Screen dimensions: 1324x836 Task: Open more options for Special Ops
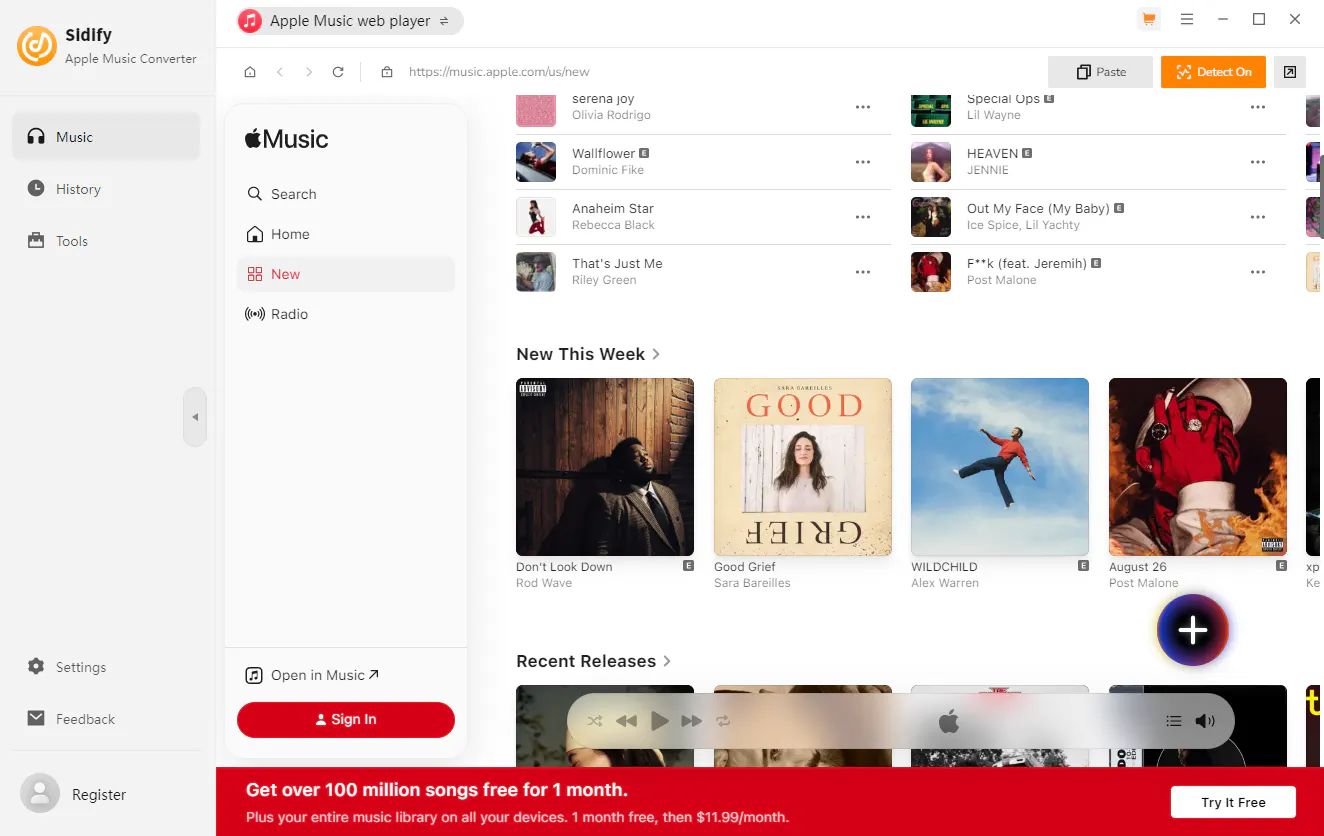1258,107
